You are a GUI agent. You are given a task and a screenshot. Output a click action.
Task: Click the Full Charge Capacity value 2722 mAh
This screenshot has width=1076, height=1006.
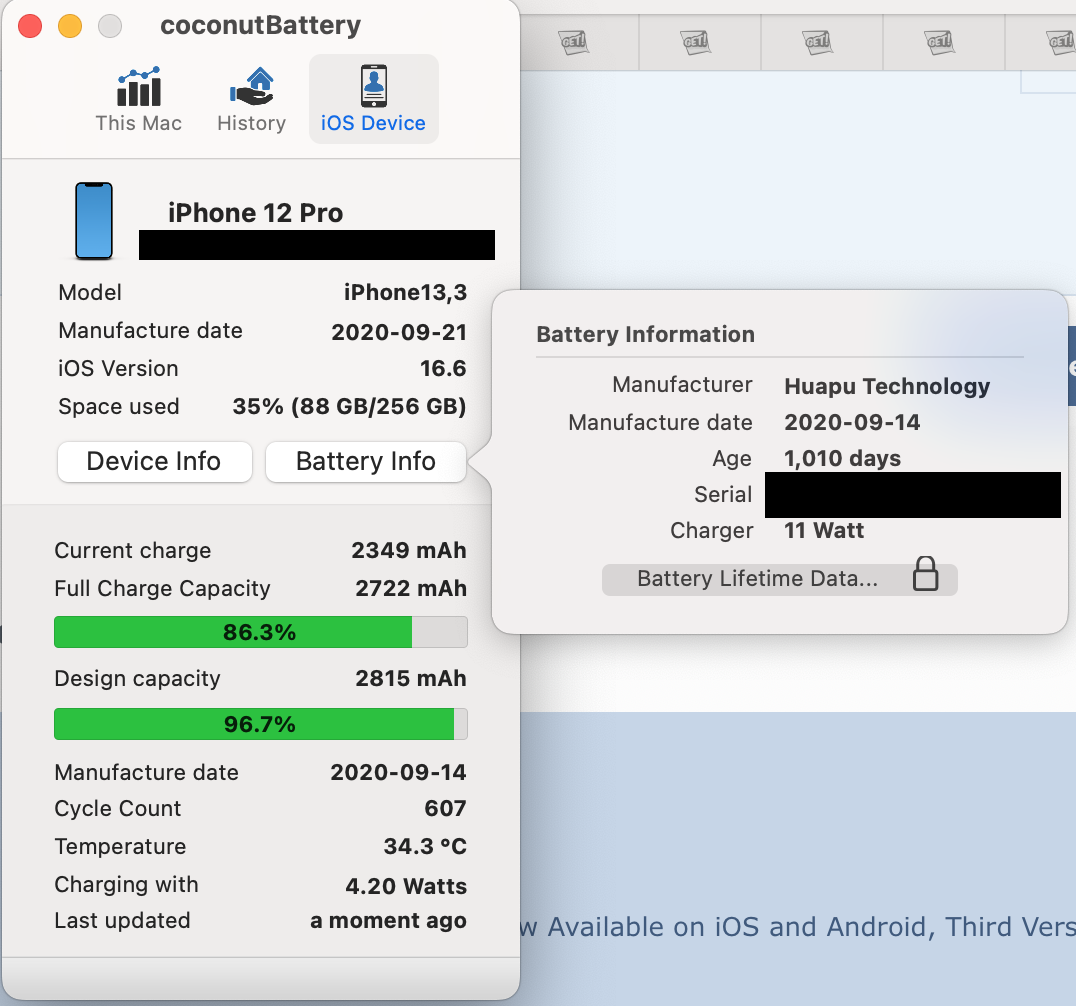411,588
